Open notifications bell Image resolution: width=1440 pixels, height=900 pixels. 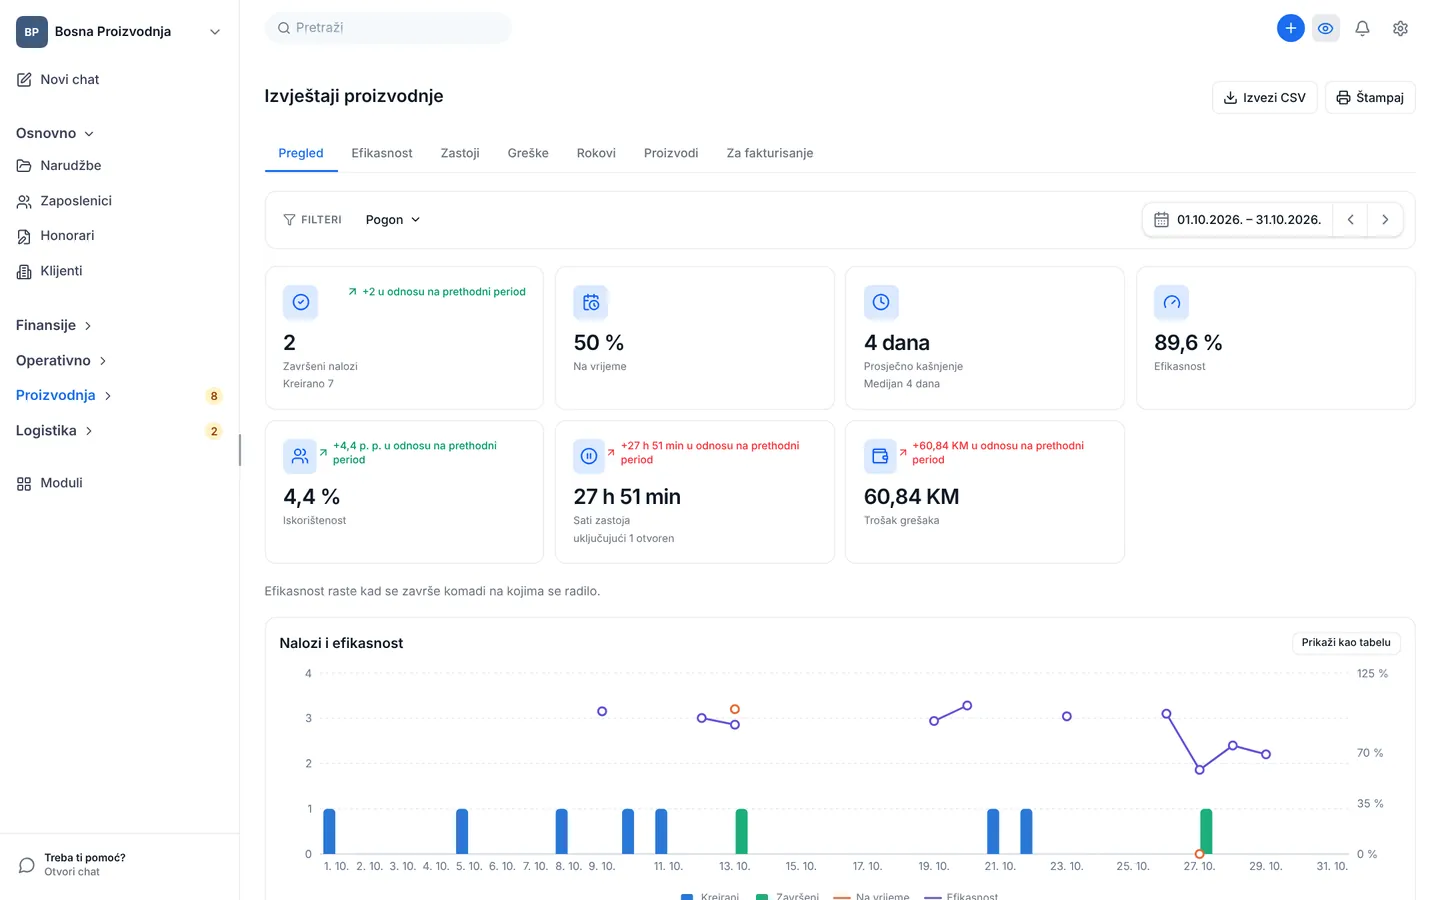[x=1362, y=28]
